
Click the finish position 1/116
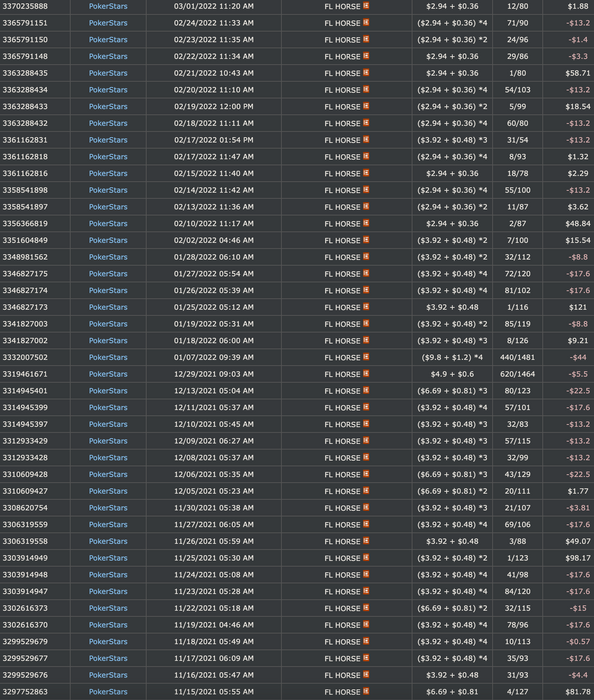(517, 307)
